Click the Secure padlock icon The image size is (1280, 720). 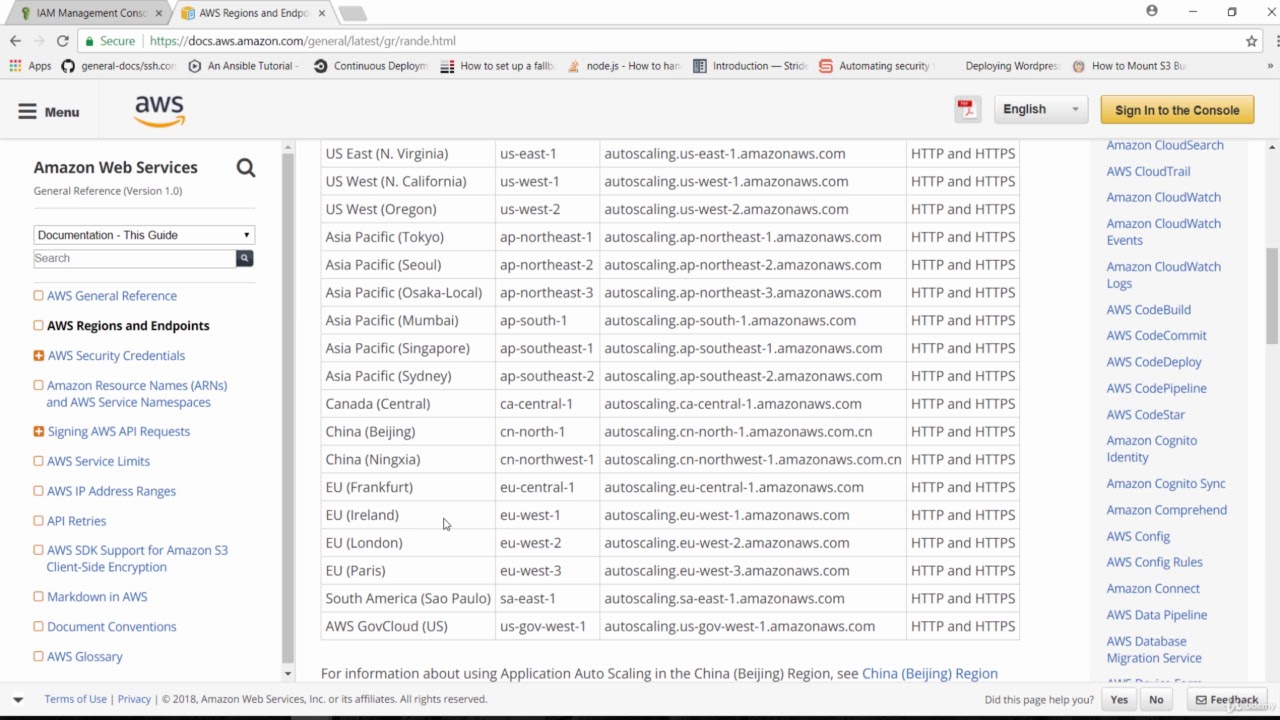pyautogui.click(x=90, y=41)
